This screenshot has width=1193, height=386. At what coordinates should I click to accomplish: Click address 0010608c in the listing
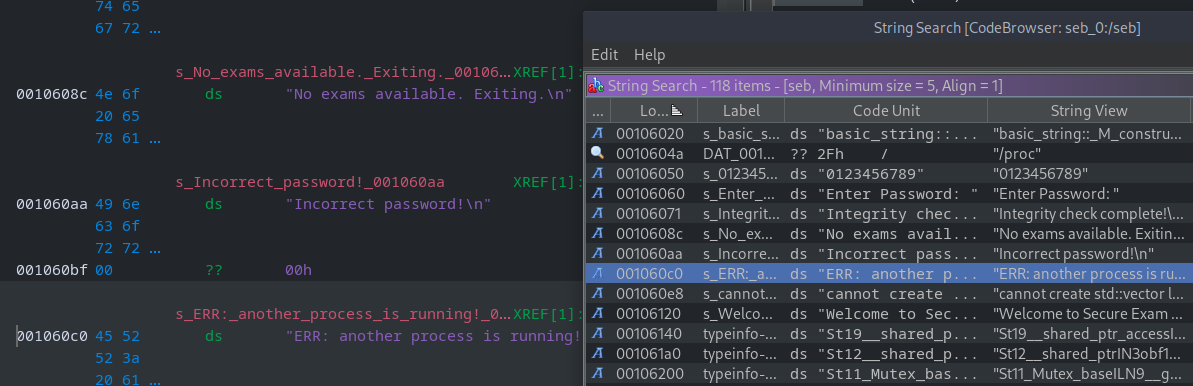(52, 94)
